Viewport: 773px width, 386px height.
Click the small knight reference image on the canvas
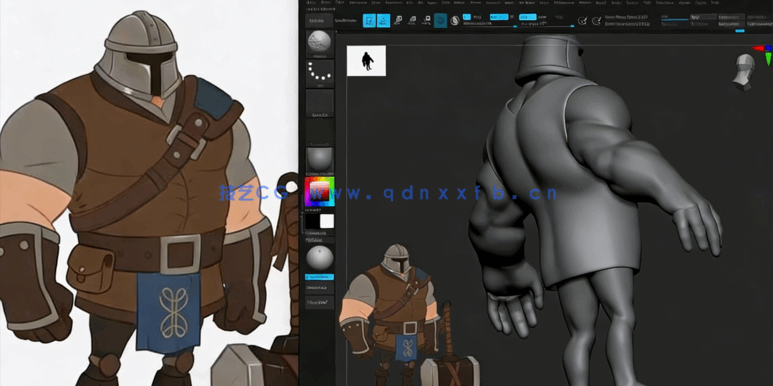(x=409, y=315)
